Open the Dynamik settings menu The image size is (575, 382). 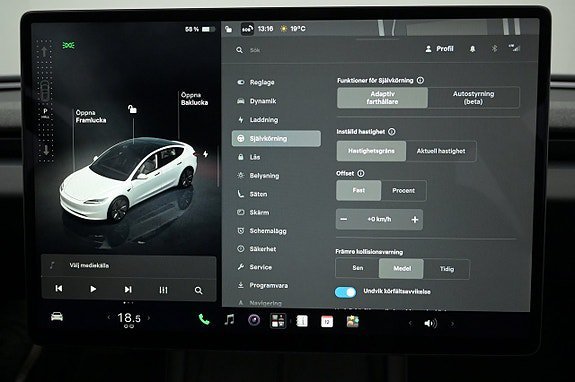point(256,101)
